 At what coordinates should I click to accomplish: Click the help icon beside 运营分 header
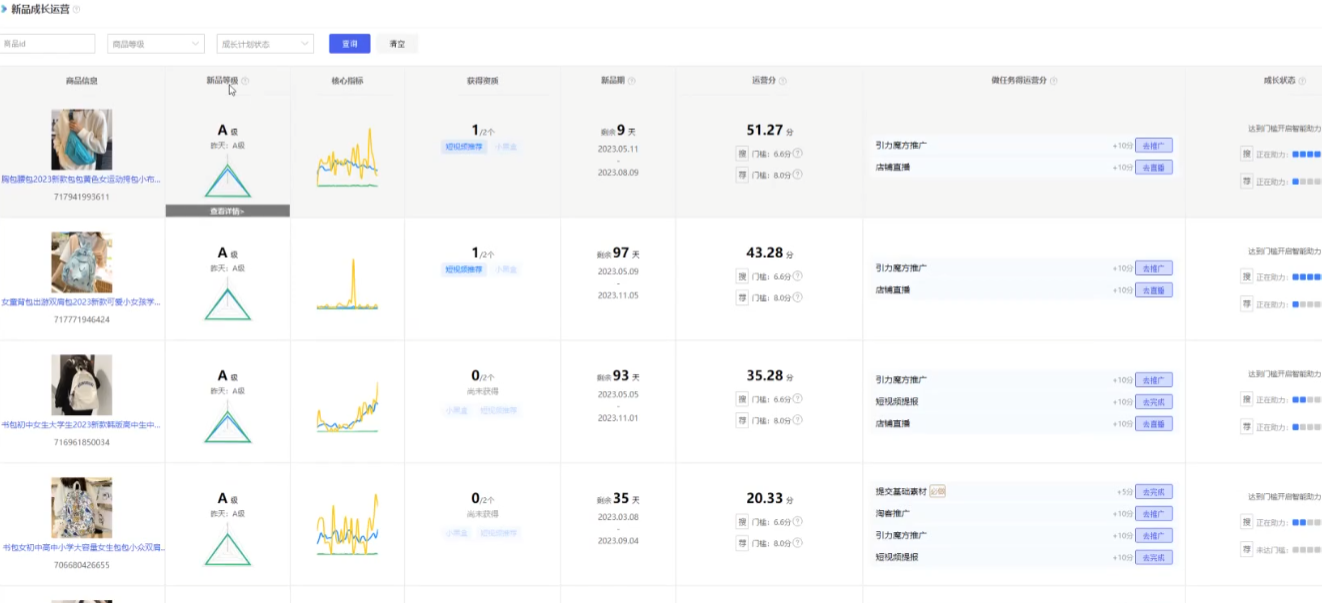click(x=782, y=81)
